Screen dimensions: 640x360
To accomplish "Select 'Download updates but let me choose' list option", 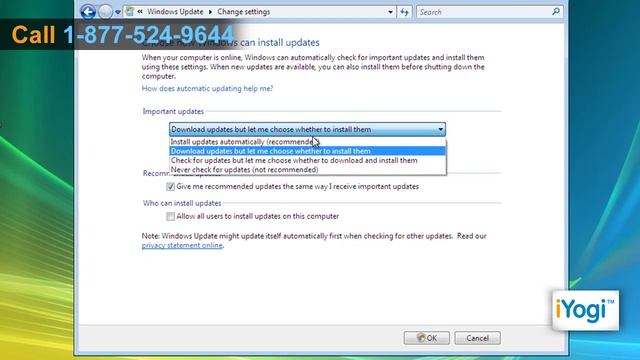I will [307, 151].
